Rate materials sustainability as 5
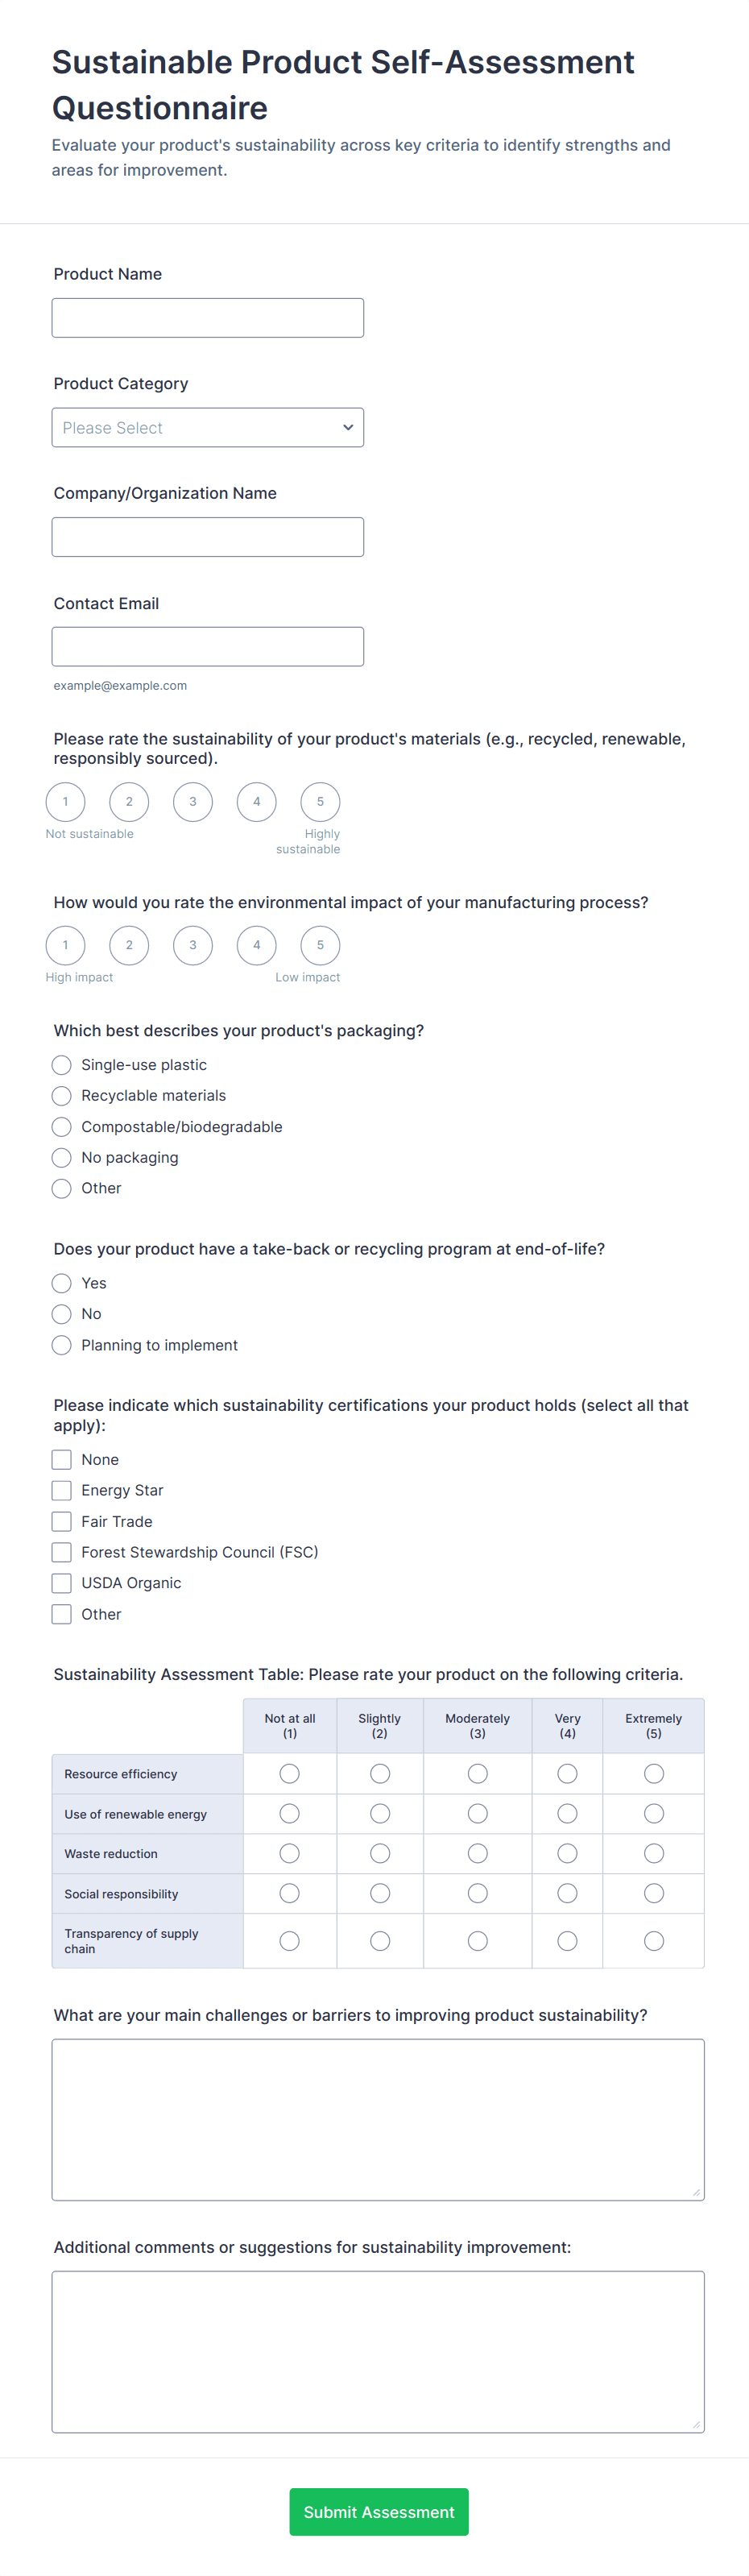Image resolution: width=749 pixels, height=2576 pixels. coord(320,802)
